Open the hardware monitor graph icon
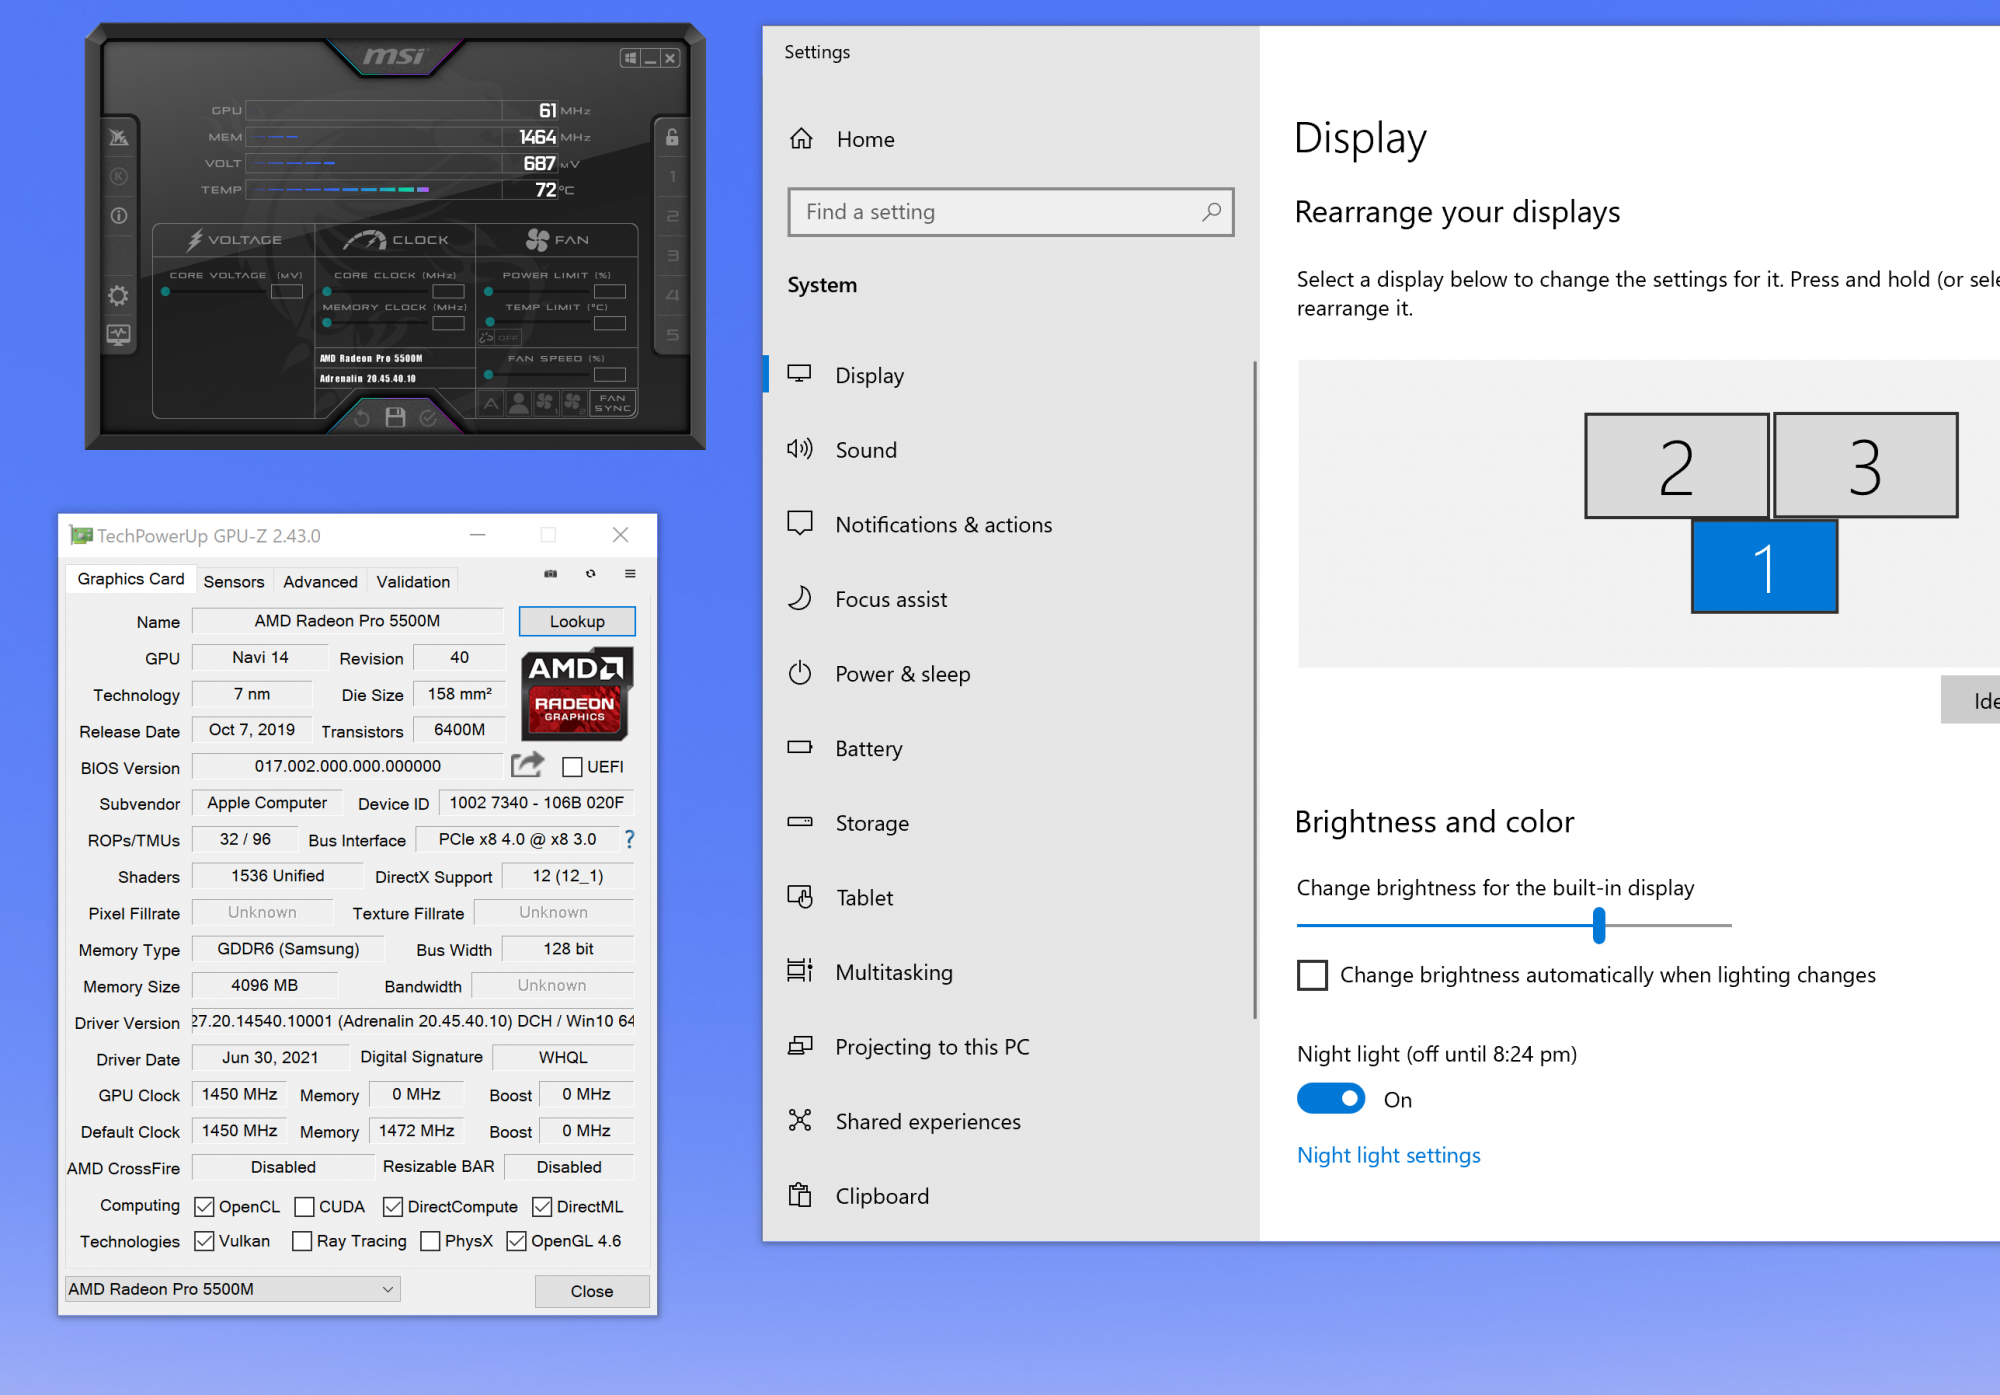This screenshot has height=1395, width=2000. [118, 335]
